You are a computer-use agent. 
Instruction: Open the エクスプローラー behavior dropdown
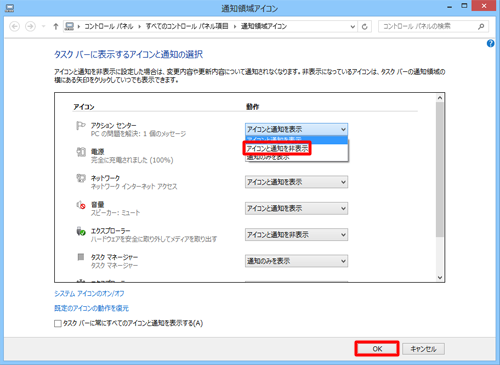pos(296,235)
